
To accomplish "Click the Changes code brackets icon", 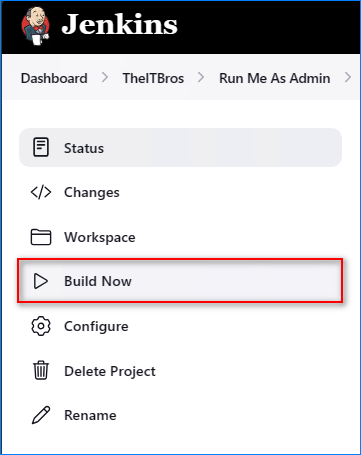I will (41, 192).
